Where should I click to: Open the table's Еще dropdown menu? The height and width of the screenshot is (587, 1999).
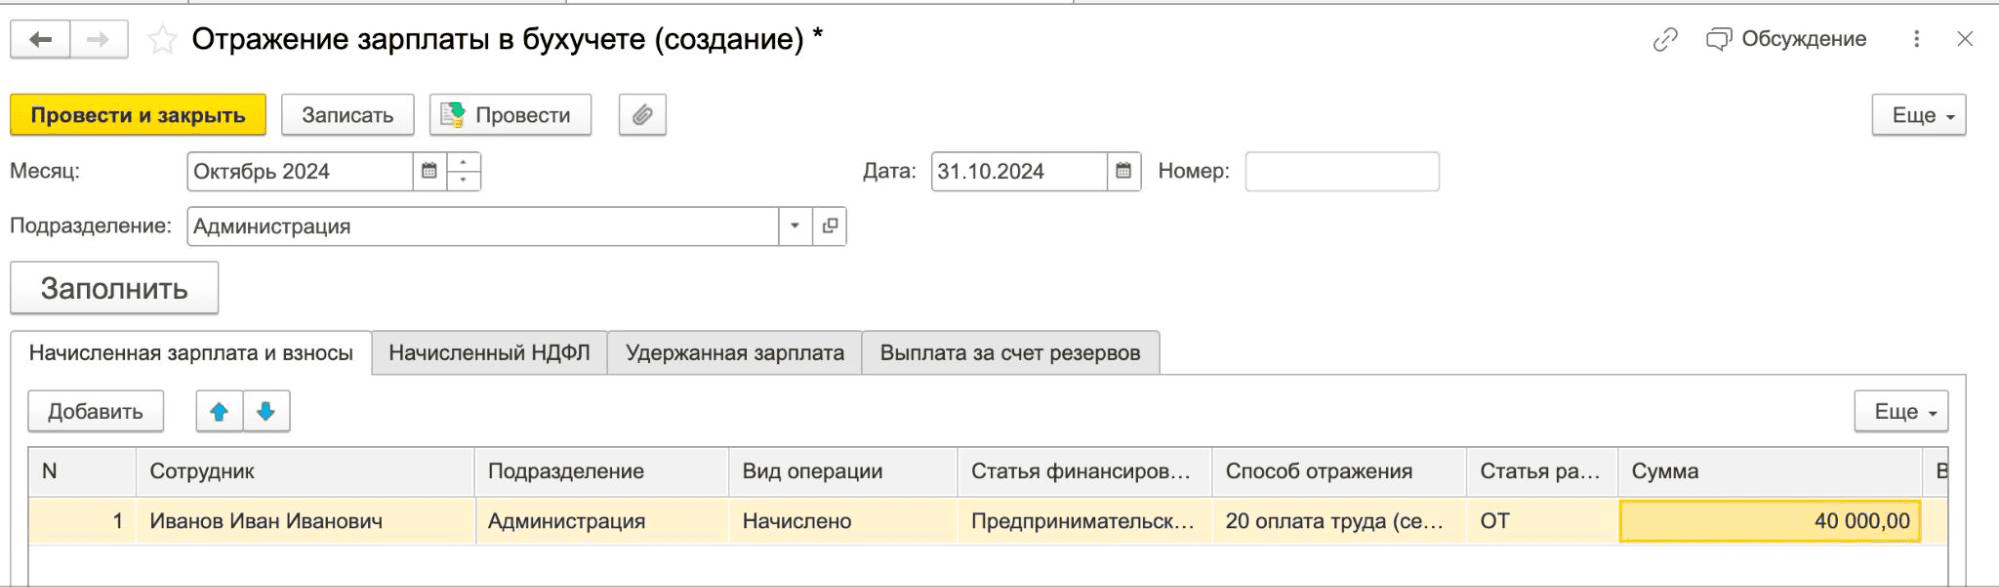coord(1900,411)
